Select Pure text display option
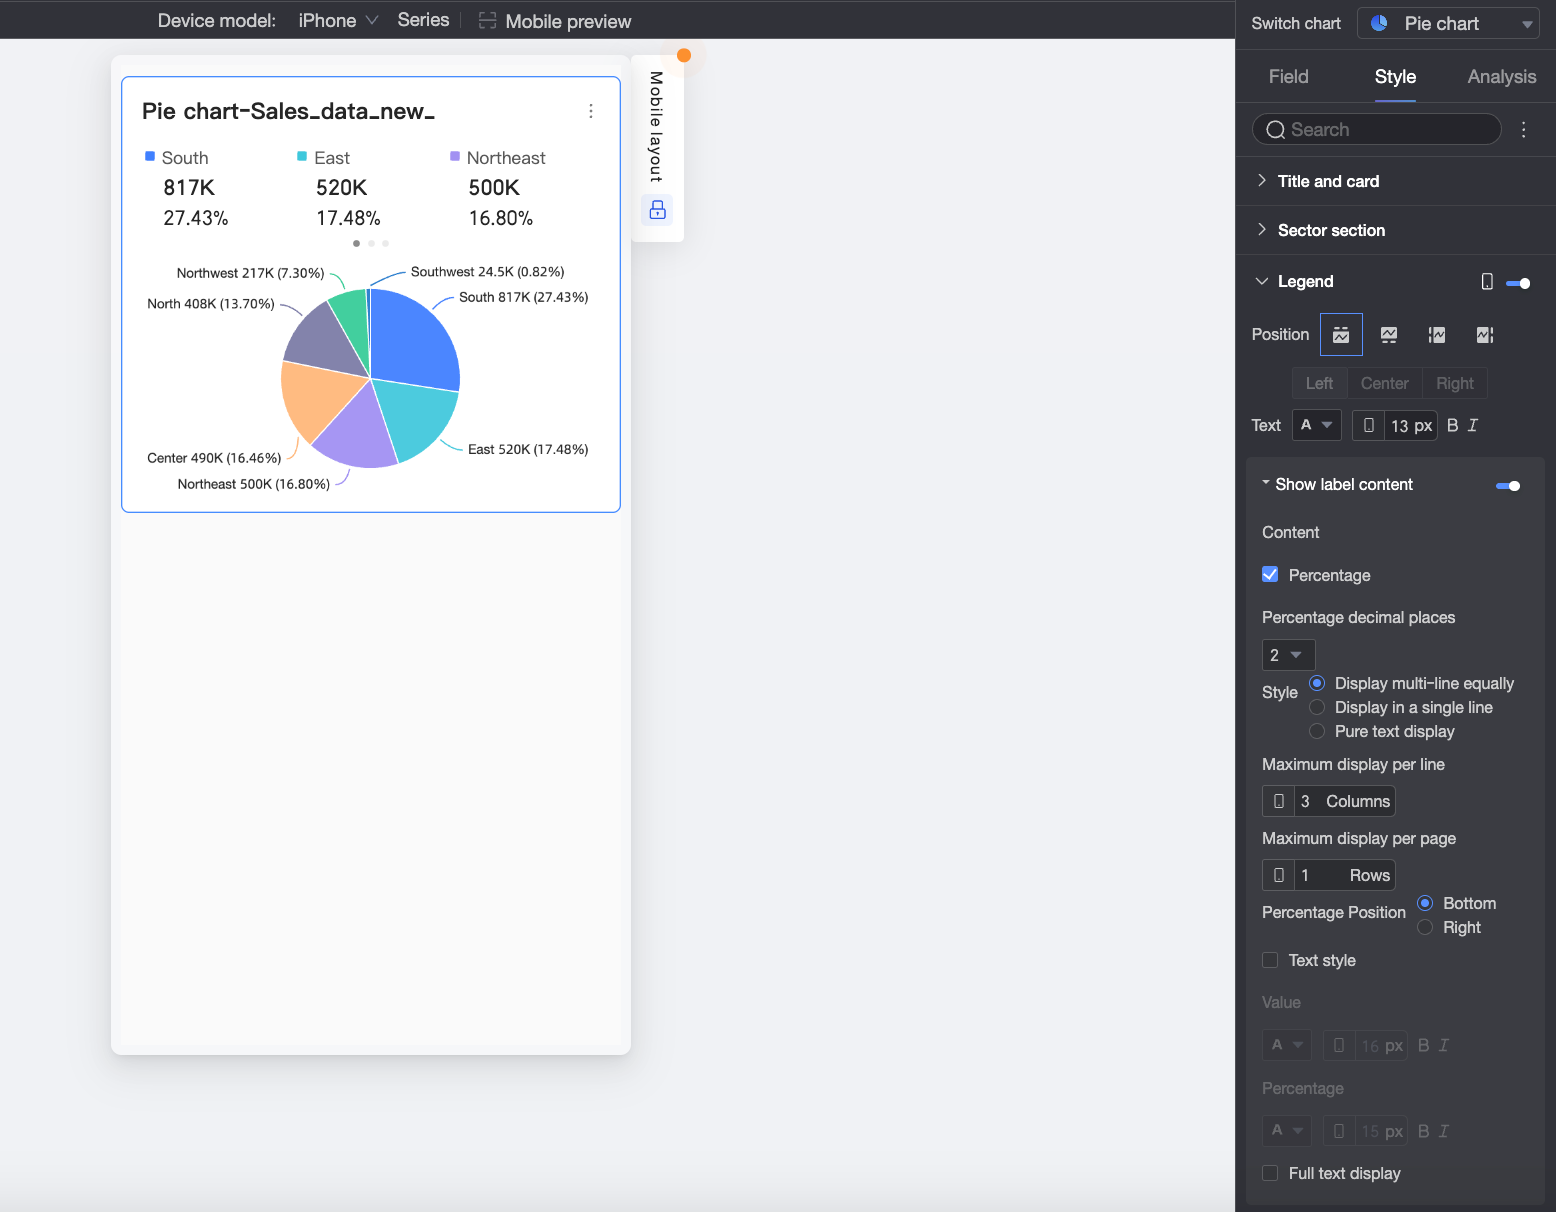The image size is (1556, 1212). tap(1317, 731)
